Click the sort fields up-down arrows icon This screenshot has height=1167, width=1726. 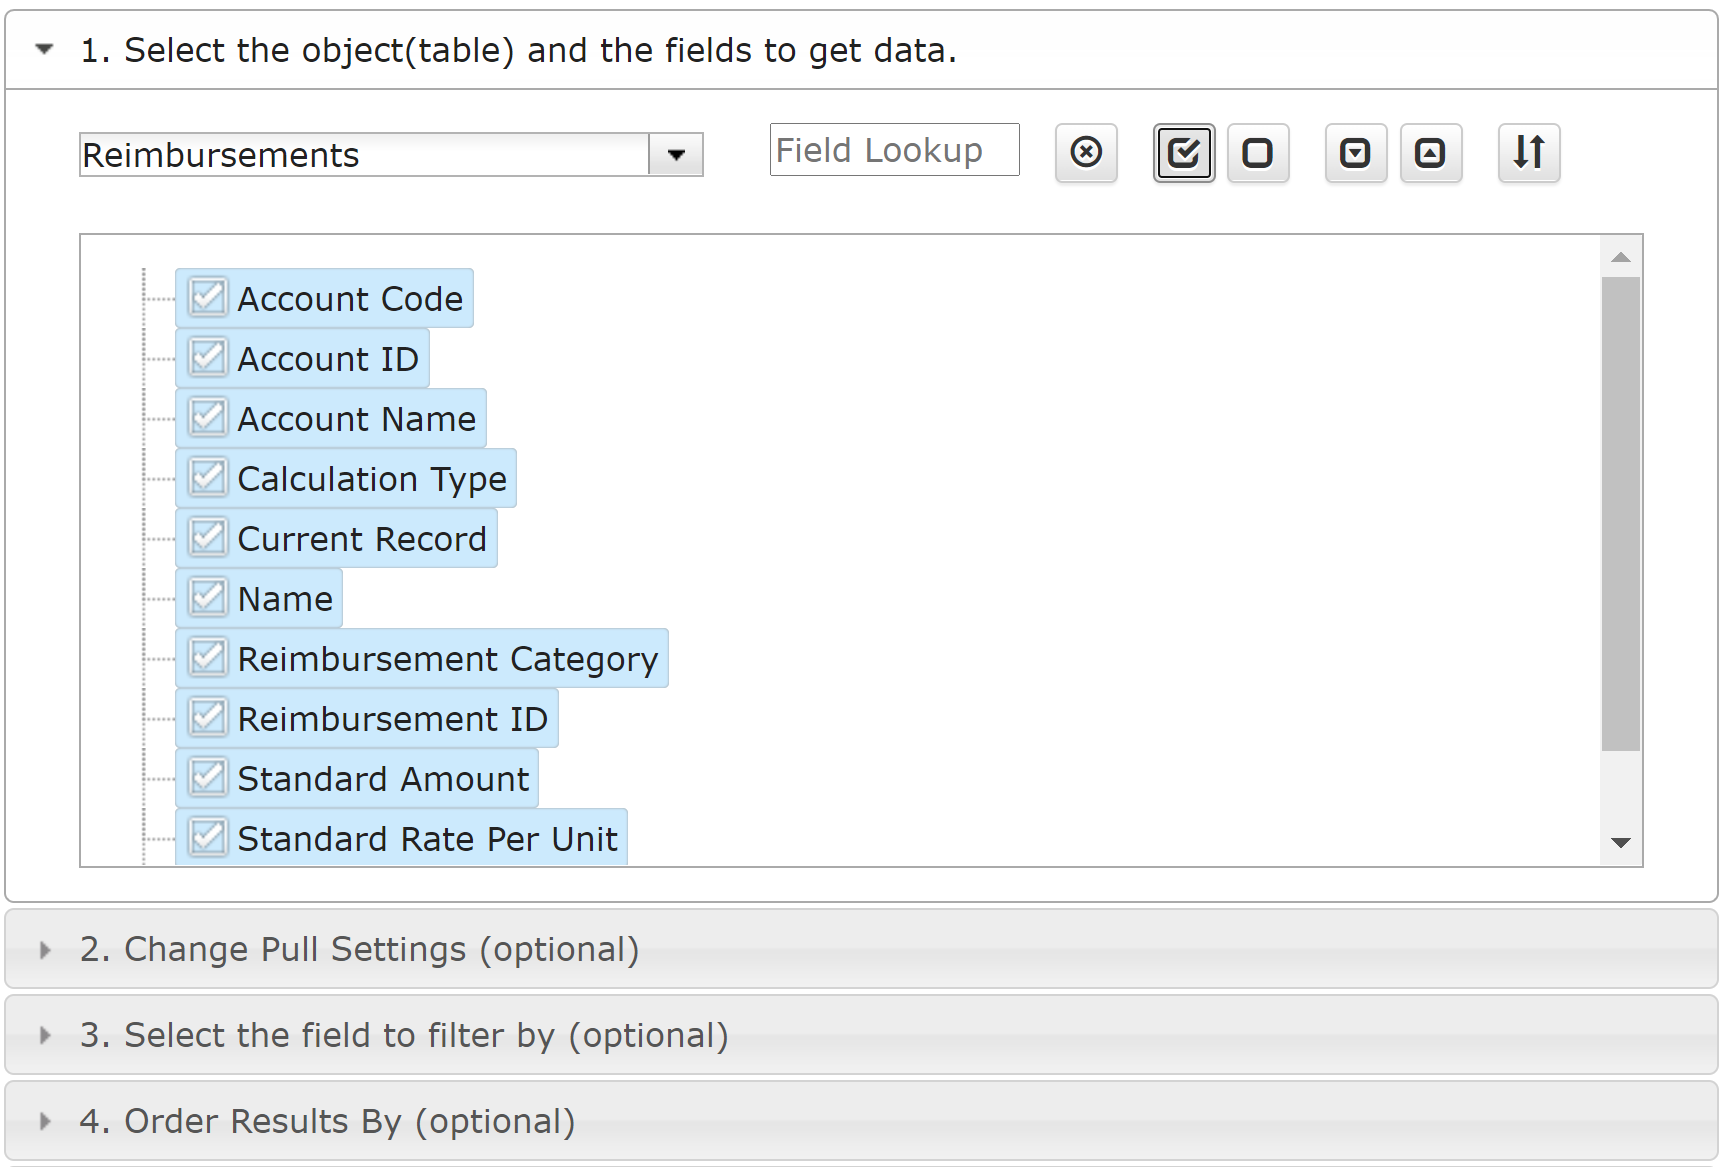pyautogui.click(x=1529, y=153)
